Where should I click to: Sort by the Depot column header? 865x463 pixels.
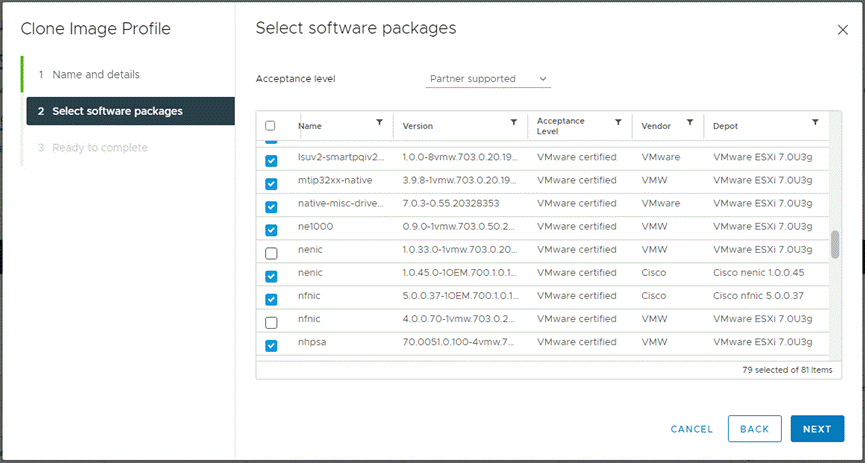point(725,126)
